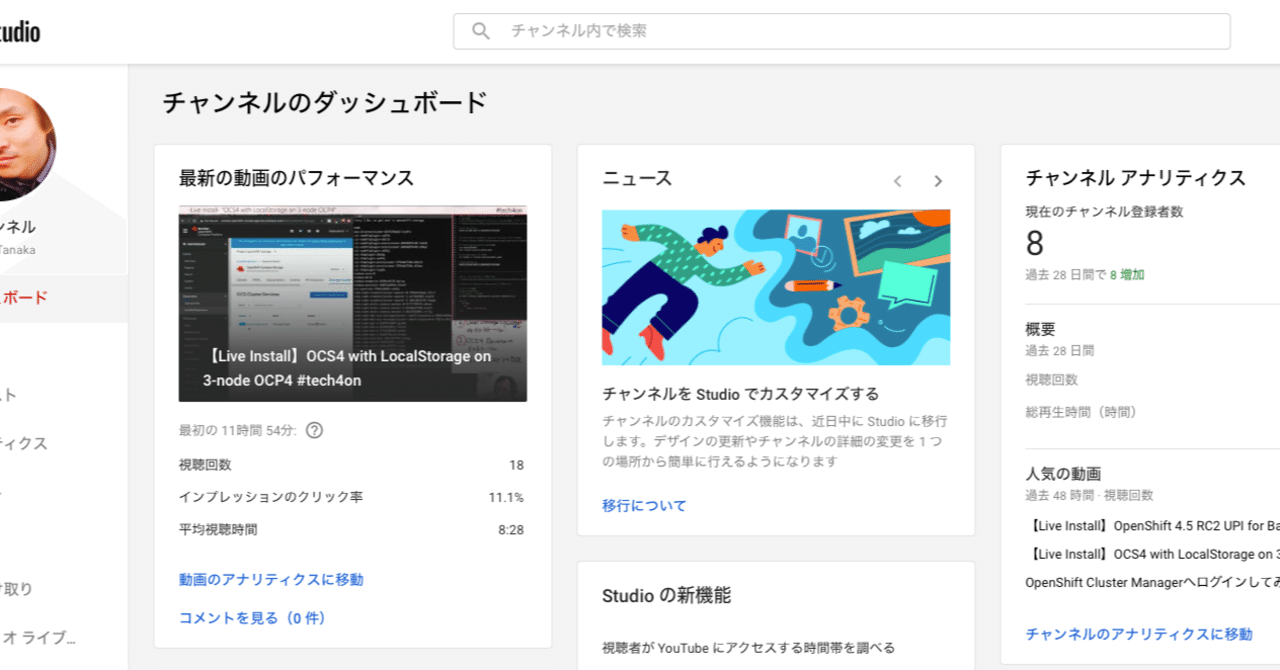1280x670 pixels.
Task: Click popular video OpenShift Cluster Manager
Action: point(1153,581)
